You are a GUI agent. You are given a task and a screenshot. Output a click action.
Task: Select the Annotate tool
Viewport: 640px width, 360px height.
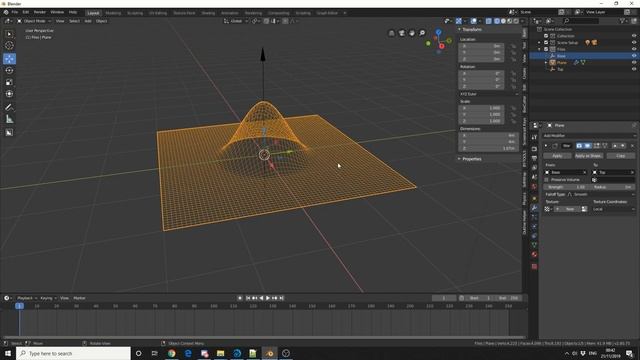[x=9, y=107]
